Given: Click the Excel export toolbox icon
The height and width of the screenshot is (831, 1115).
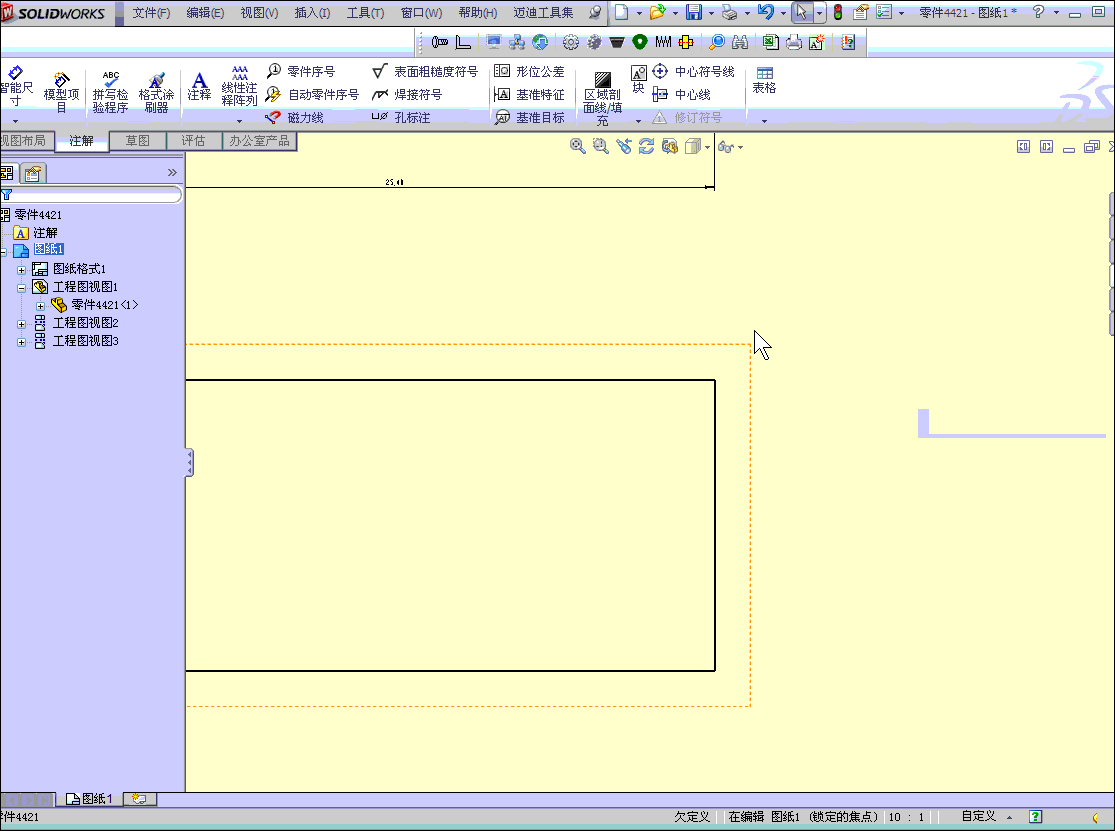Looking at the screenshot, I should [771, 43].
